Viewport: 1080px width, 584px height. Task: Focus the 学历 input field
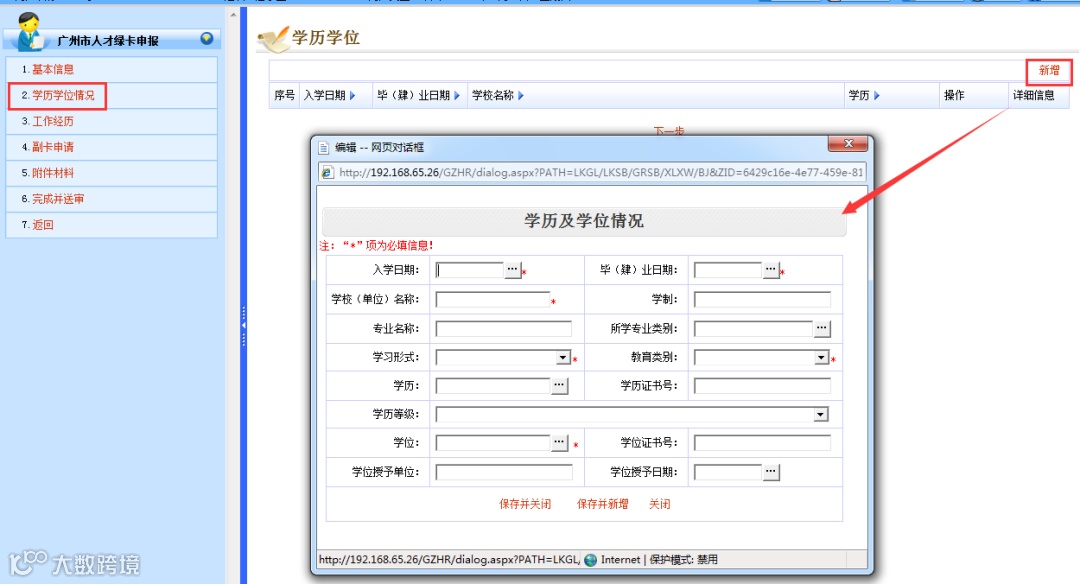coord(493,386)
